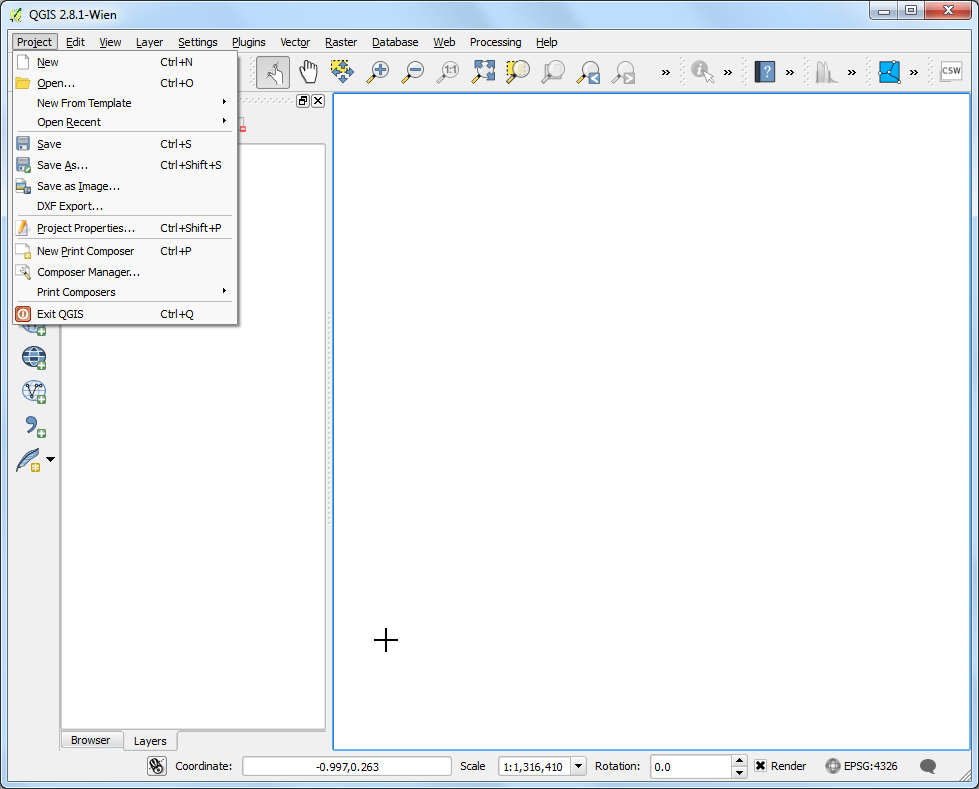
Task: Decrease rotation with the down arrow
Action: (x=739, y=772)
